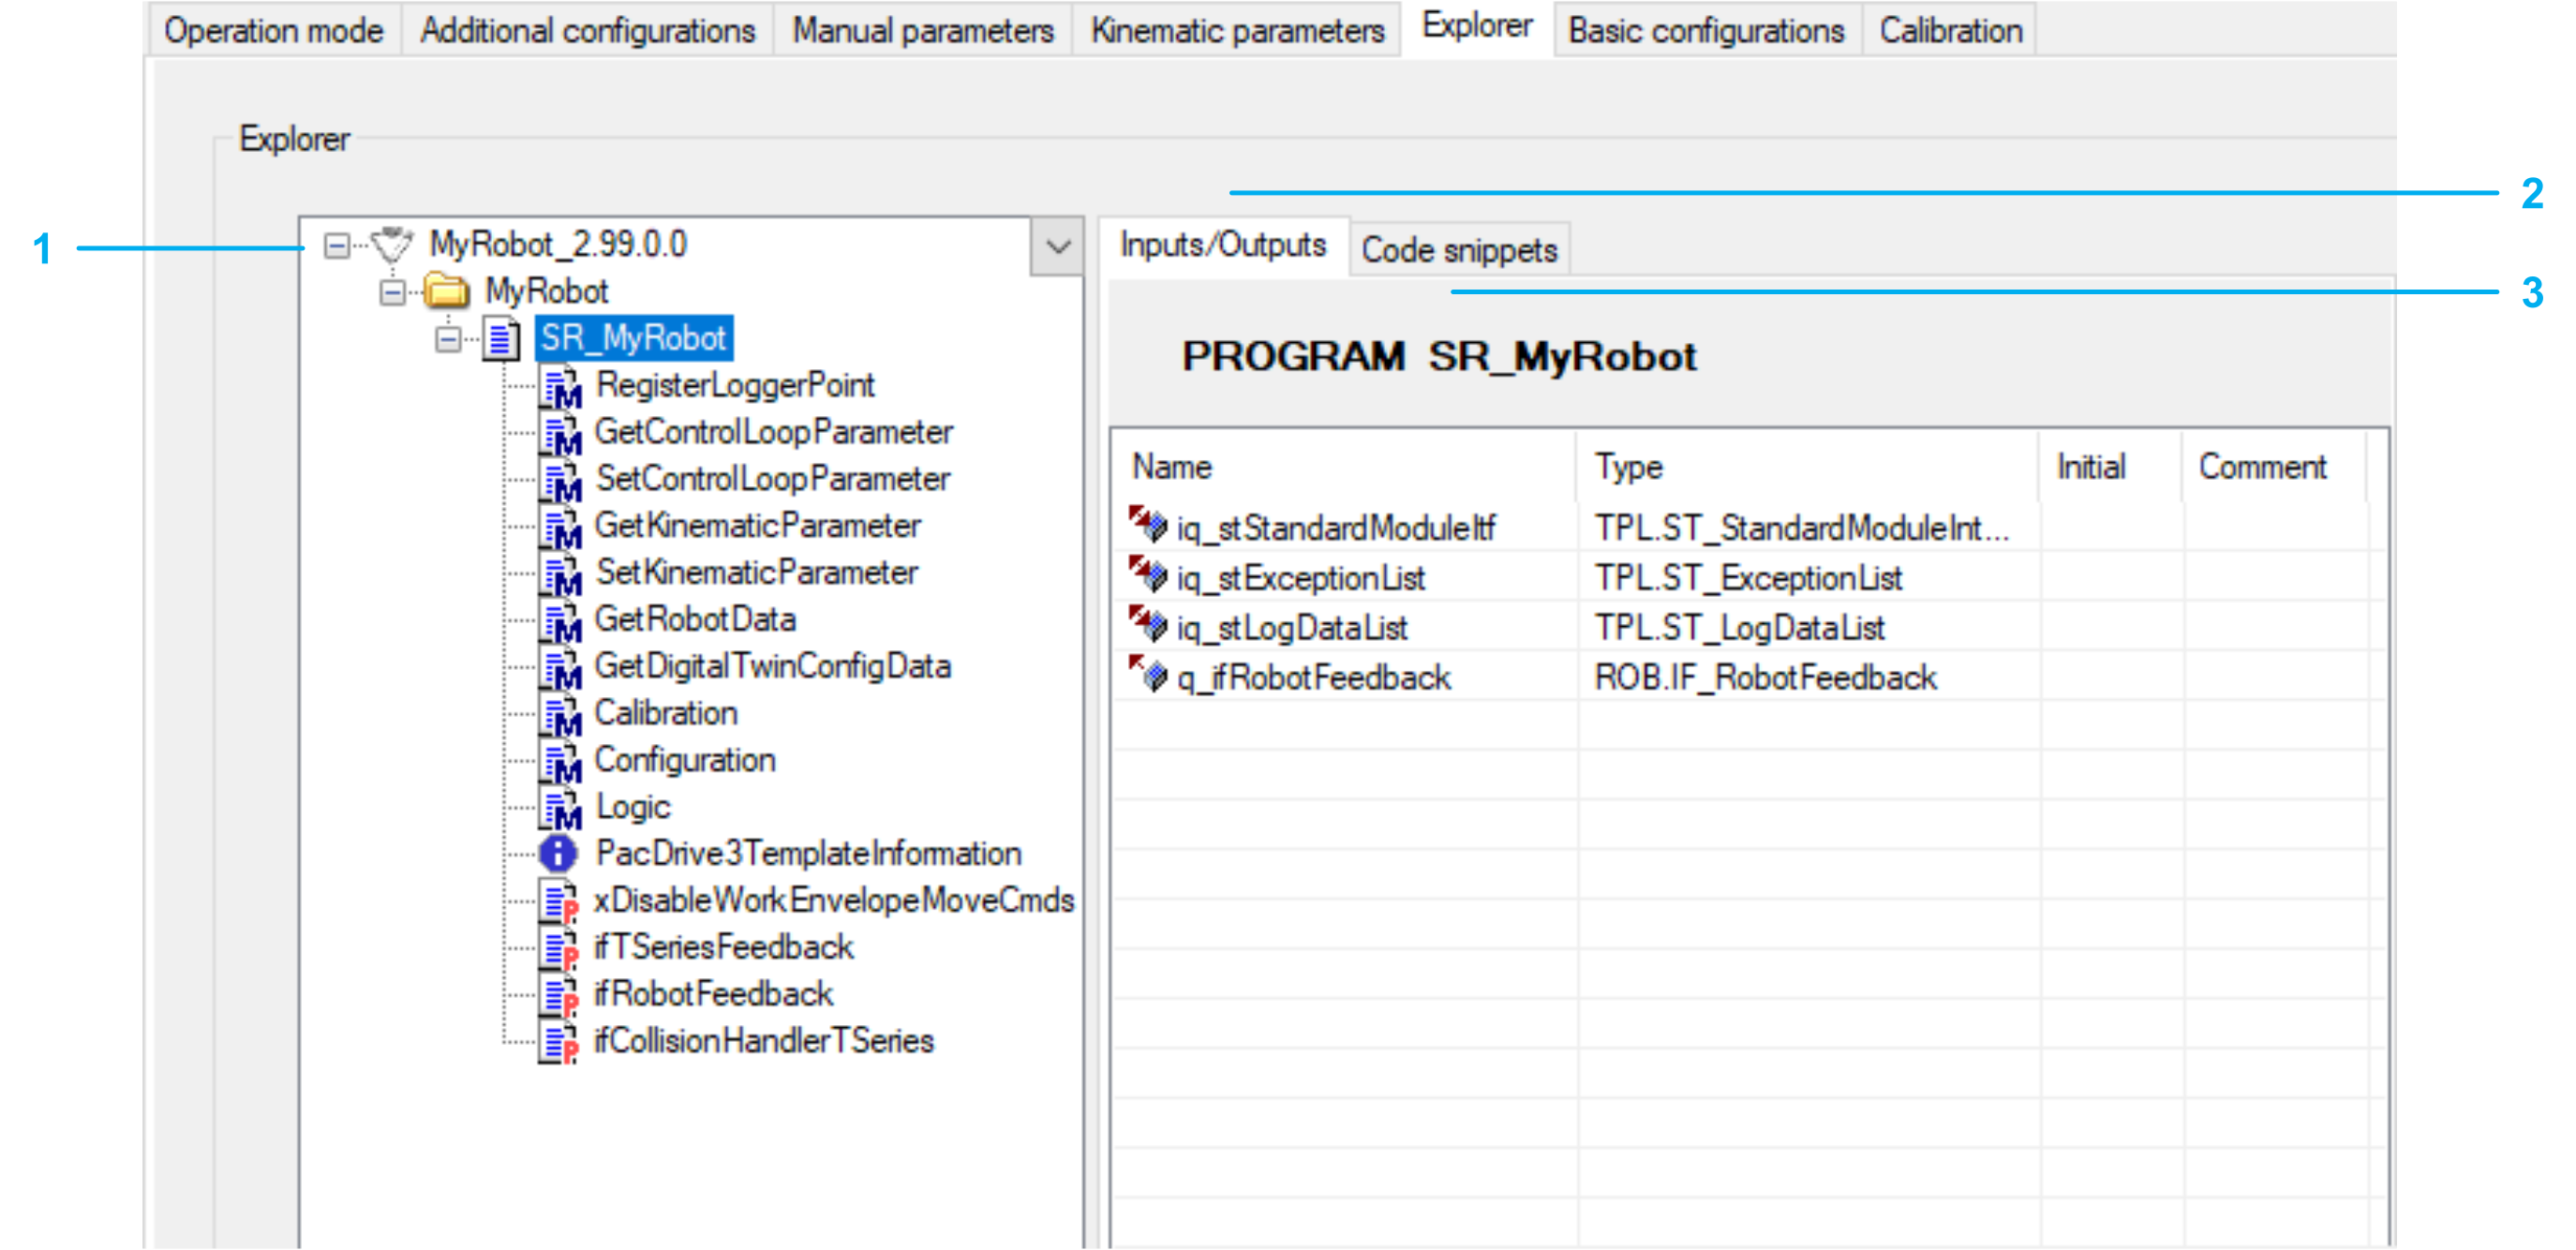Select the iq_stLogDataList table row
Viewport: 2576px width, 1250px height.
1292,628
